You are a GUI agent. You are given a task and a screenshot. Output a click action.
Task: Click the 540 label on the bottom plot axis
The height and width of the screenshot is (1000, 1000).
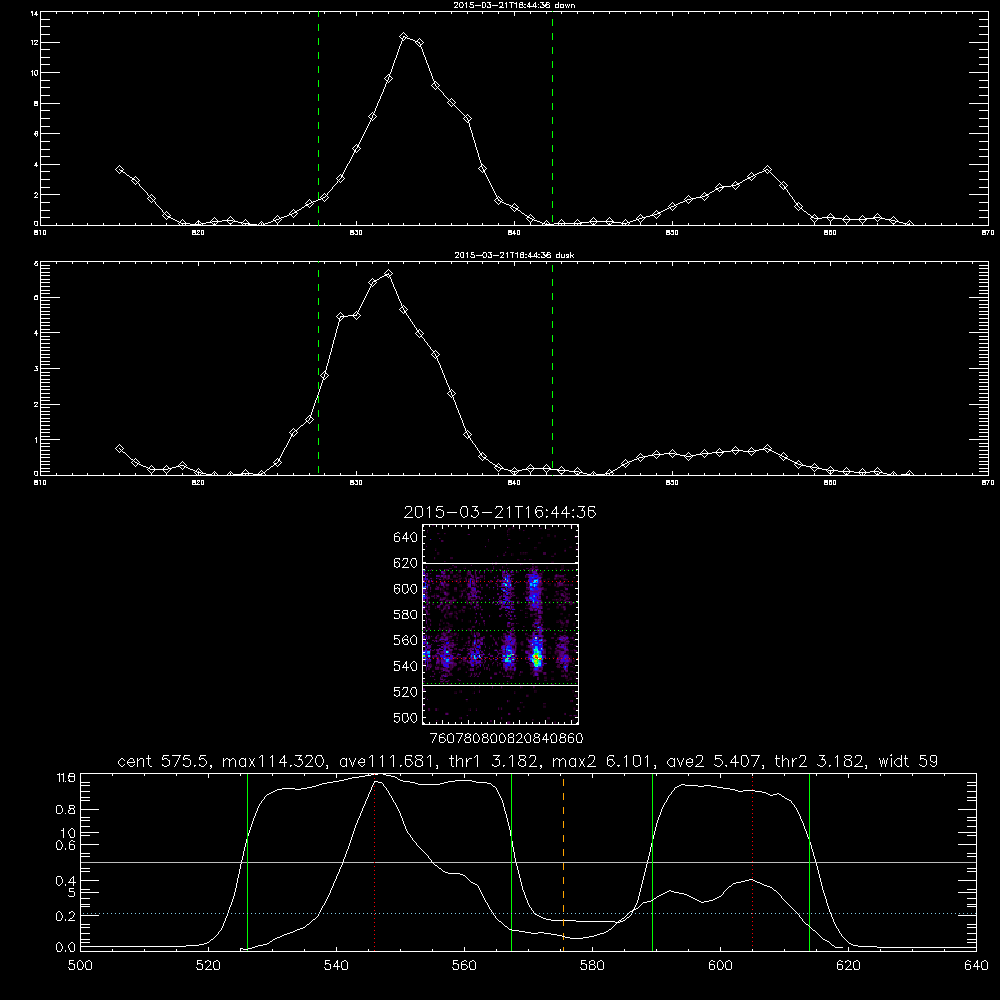336,966
